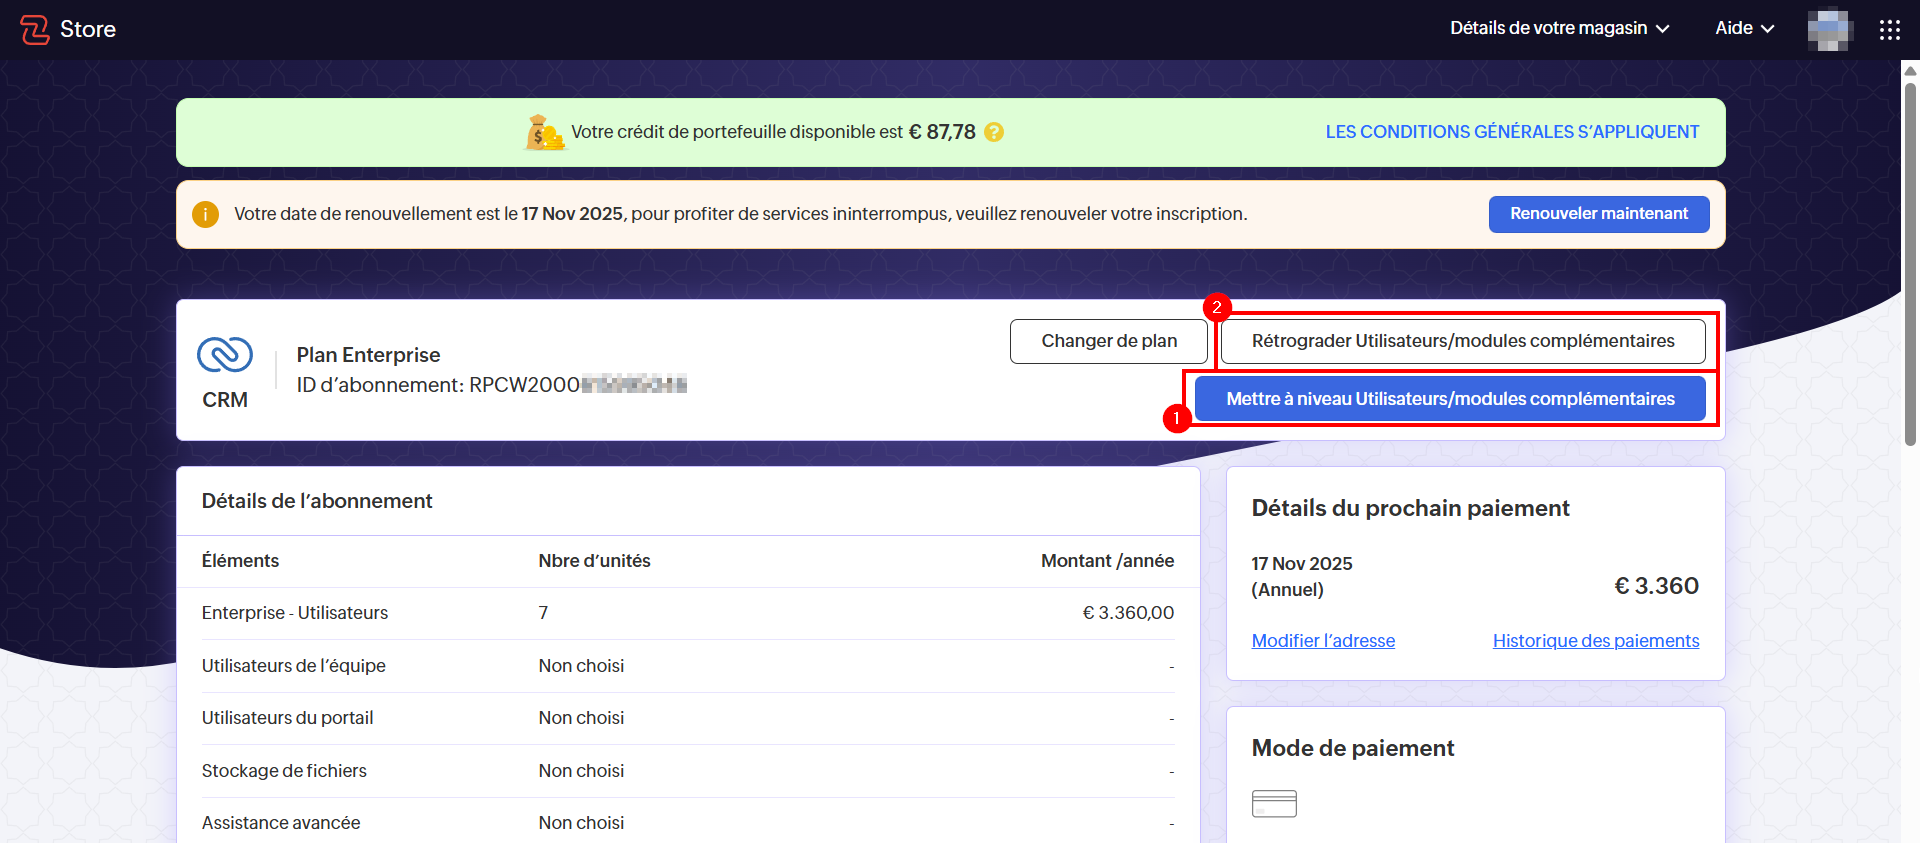Expand the Détails de votre magasin menu

(x=1559, y=29)
